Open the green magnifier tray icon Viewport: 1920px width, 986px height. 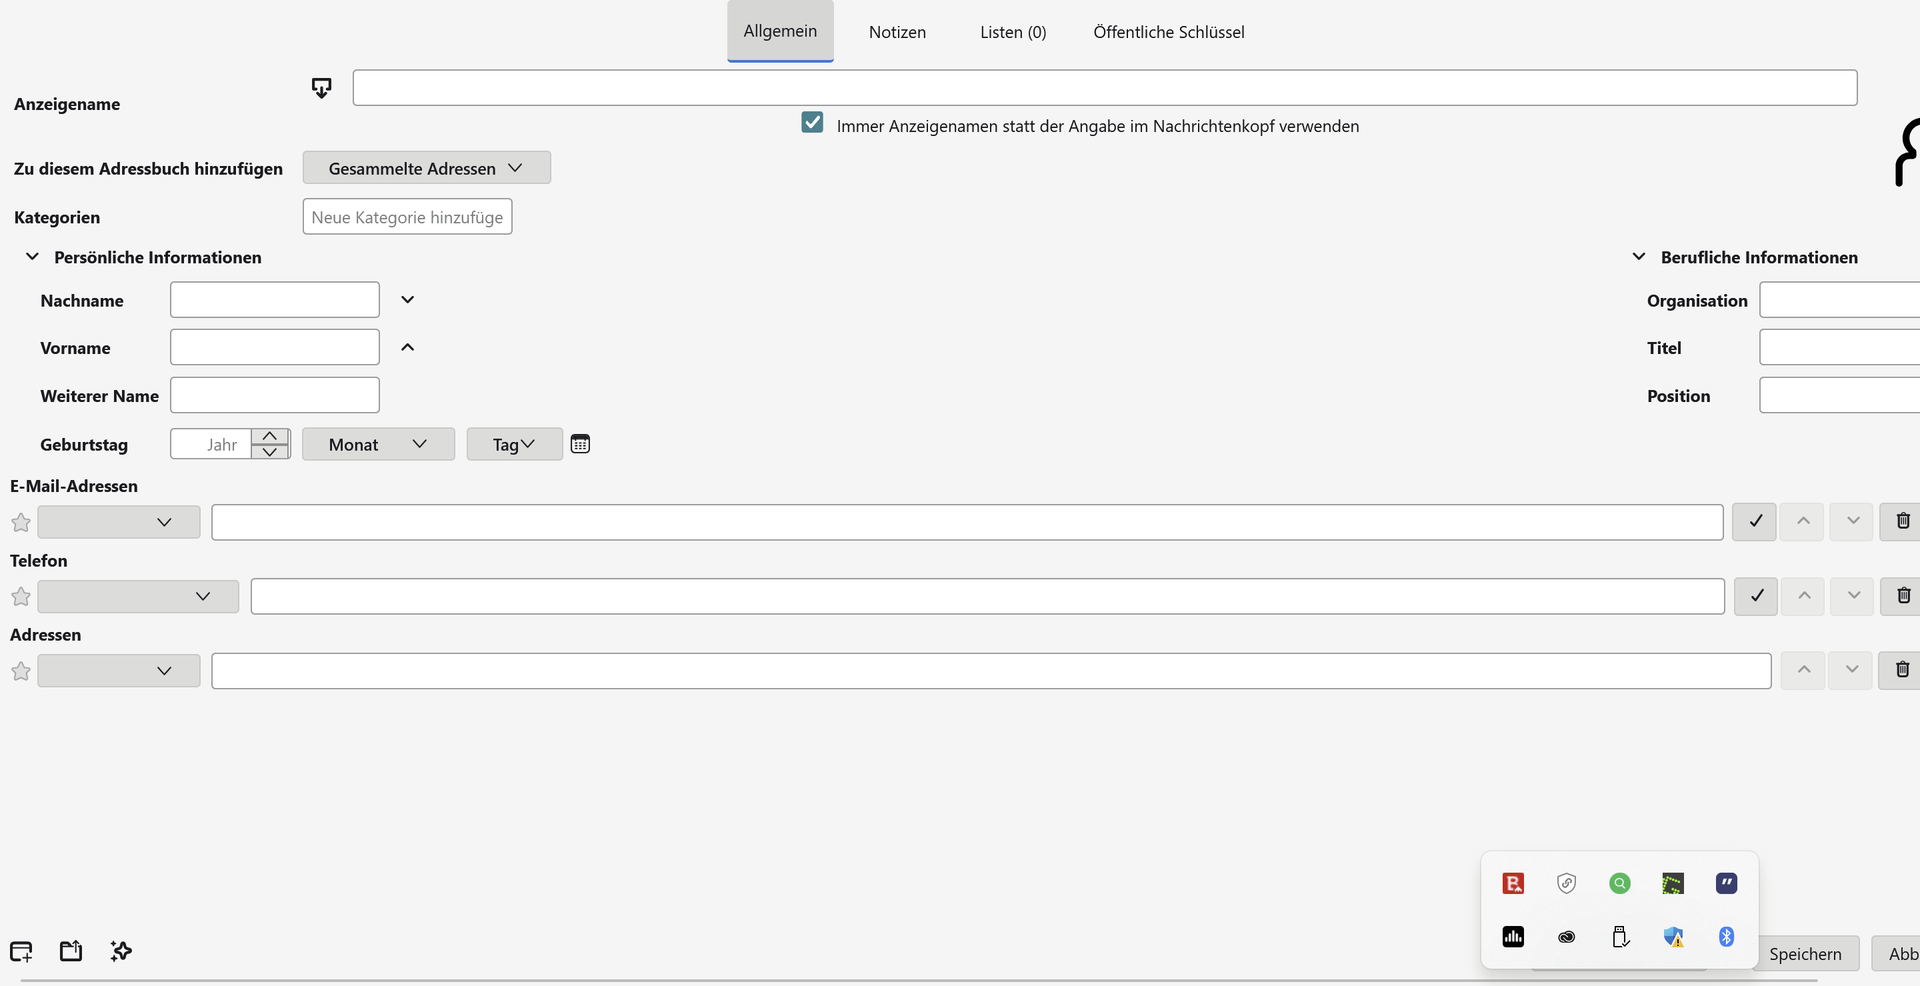(x=1620, y=883)
